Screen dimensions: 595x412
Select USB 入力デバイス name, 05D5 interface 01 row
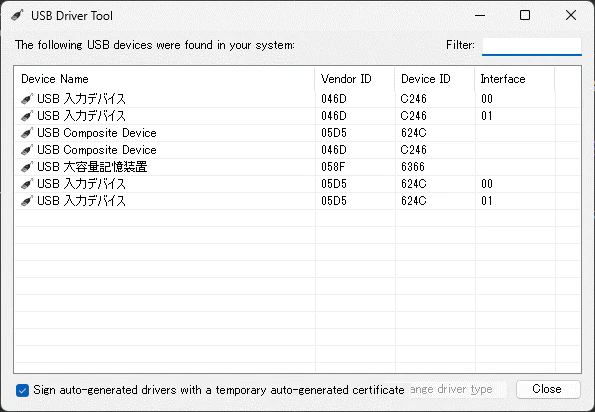tap(81, 201)
